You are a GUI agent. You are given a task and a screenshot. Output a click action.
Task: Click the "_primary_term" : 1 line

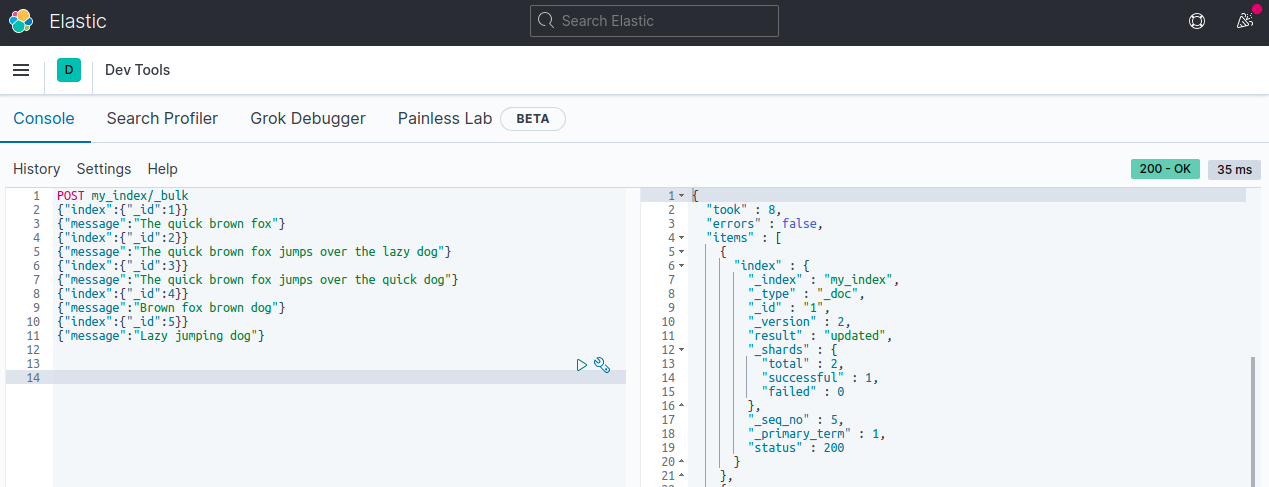coord(817,434)
